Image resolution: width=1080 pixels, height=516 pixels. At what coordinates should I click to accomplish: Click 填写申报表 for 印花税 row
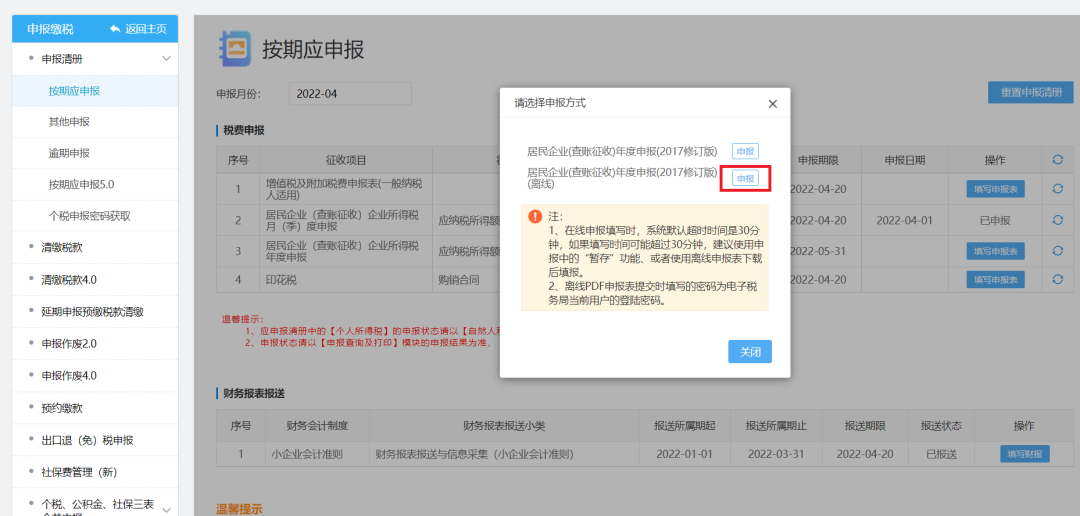pos(995,279)
